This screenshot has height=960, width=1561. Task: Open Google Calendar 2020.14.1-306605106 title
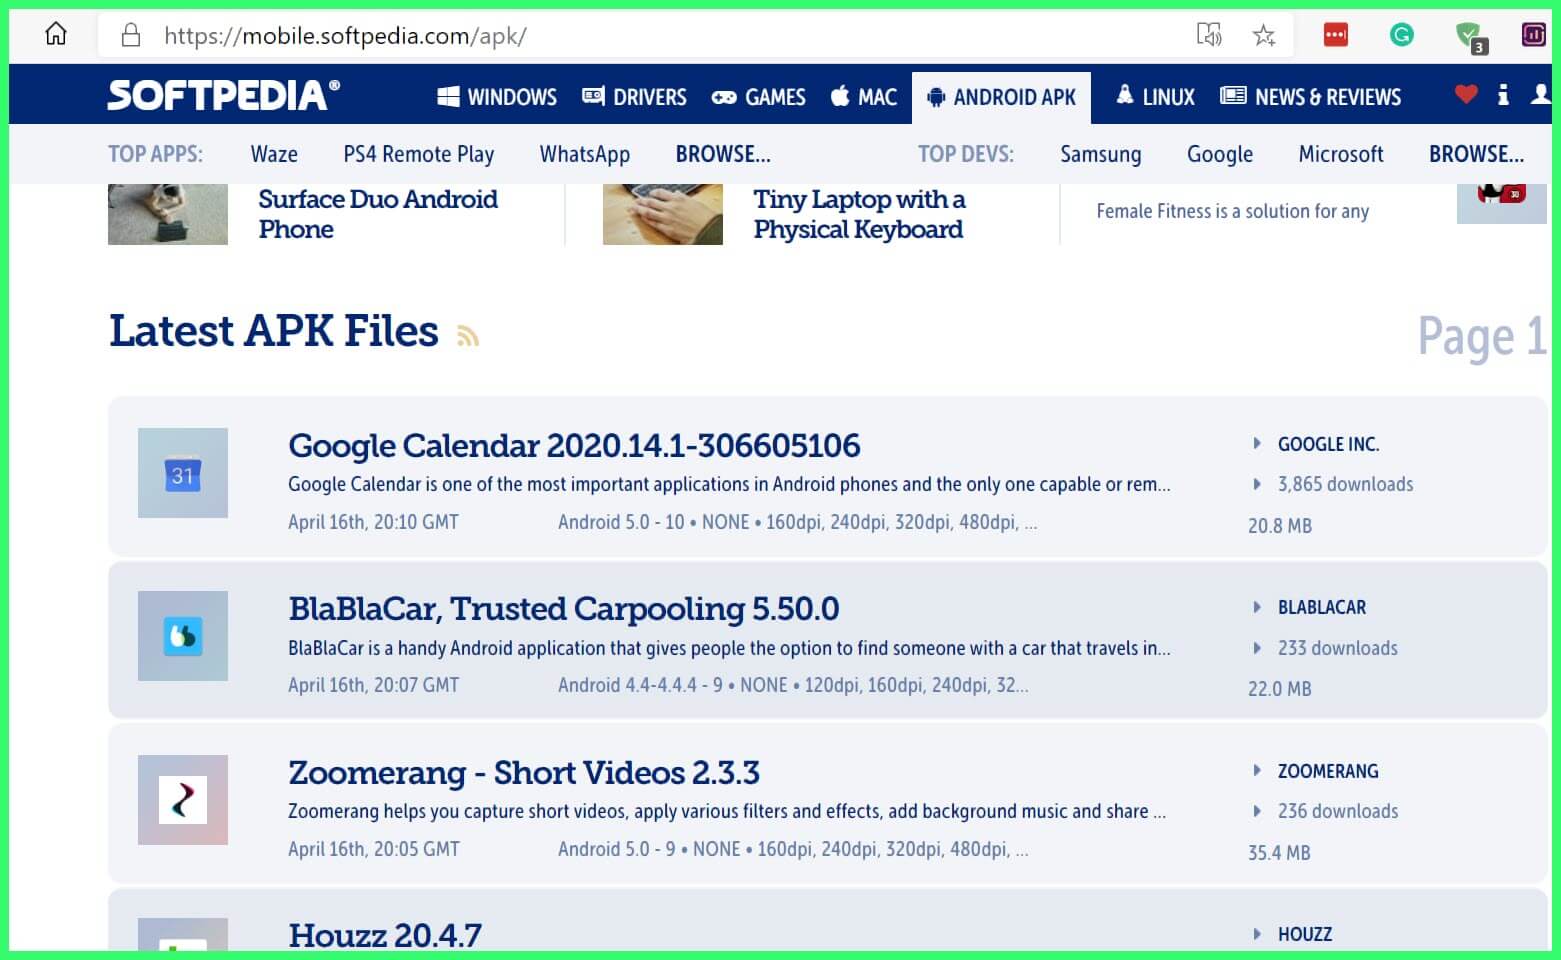point(574,445)
